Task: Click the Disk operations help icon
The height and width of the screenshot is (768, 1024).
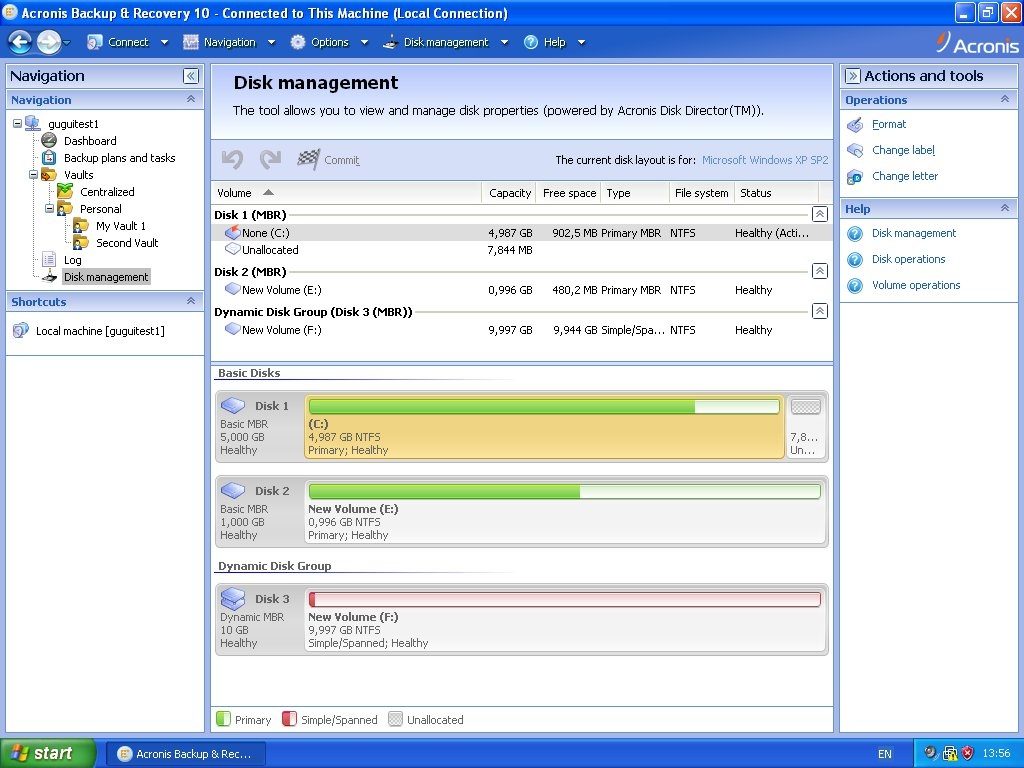Action: pos(855,260)
